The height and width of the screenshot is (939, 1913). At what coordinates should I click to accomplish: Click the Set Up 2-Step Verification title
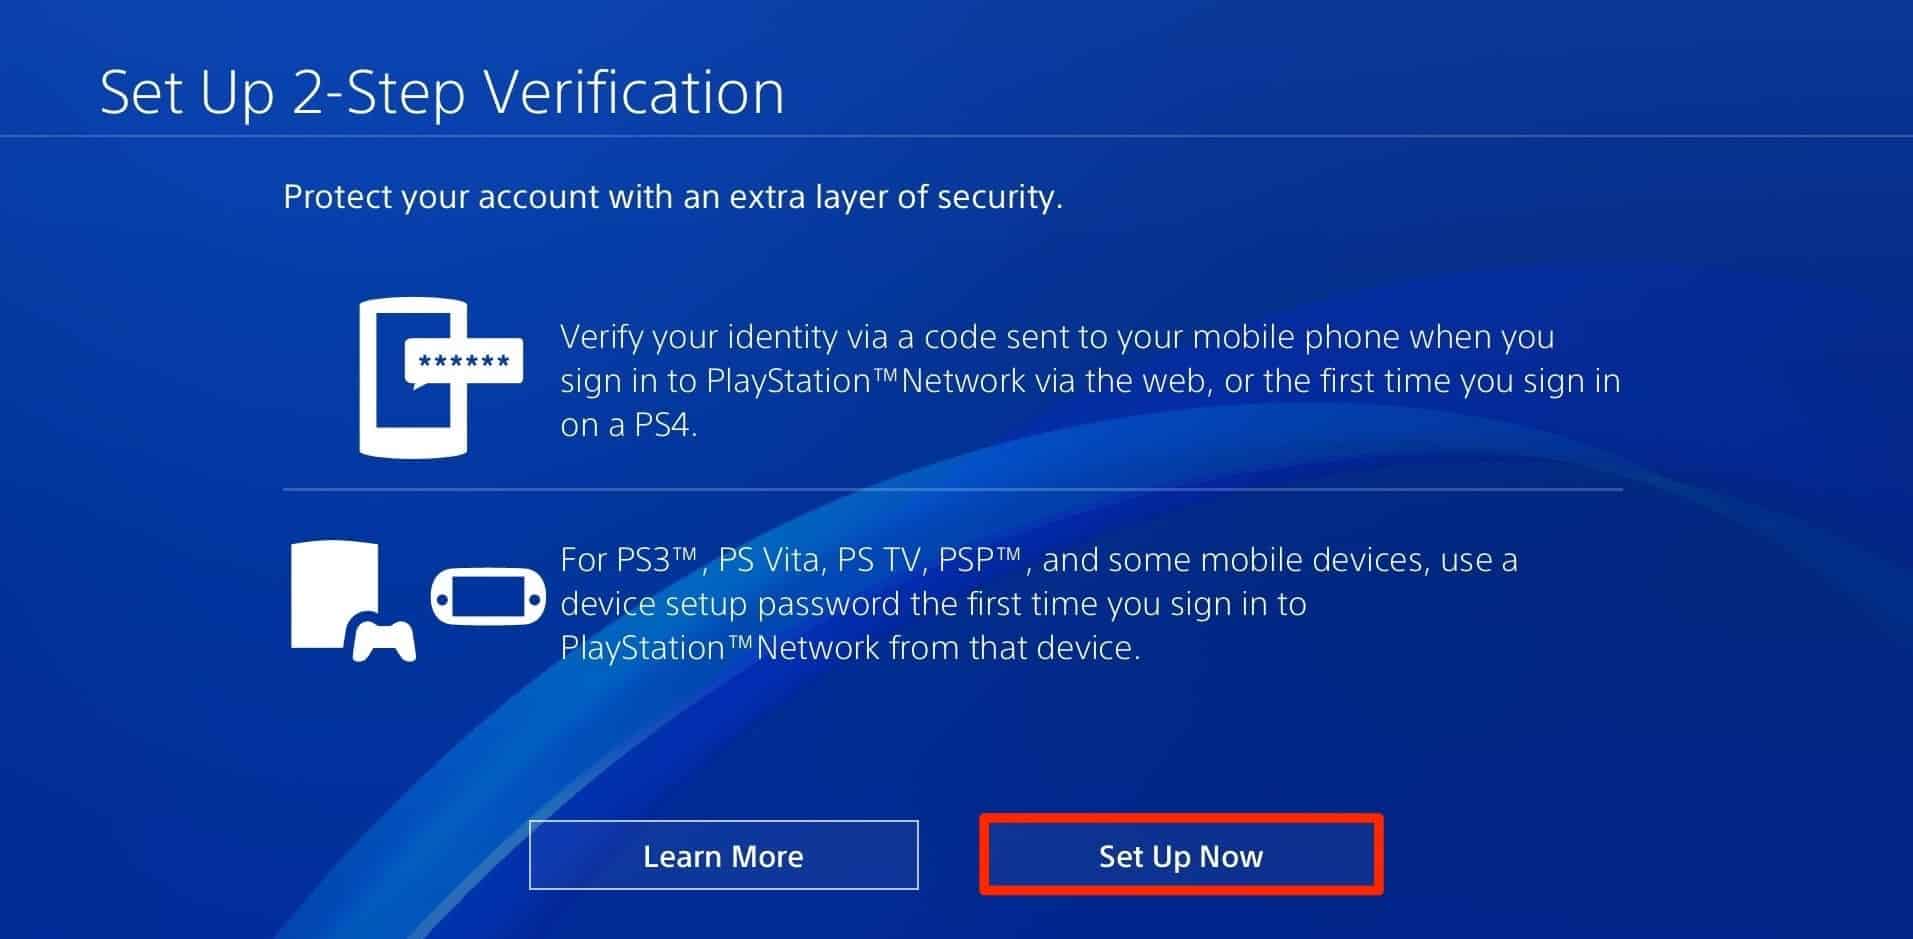point(442,92)
